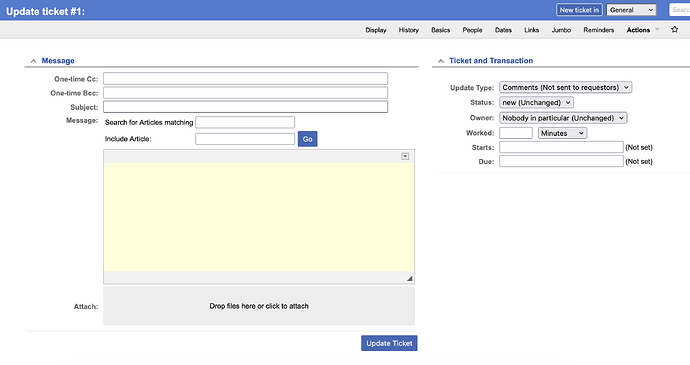Screen dimensions: 690x365
Task: Open the Minutes time unit dropdown
Action: click(562, 133)
